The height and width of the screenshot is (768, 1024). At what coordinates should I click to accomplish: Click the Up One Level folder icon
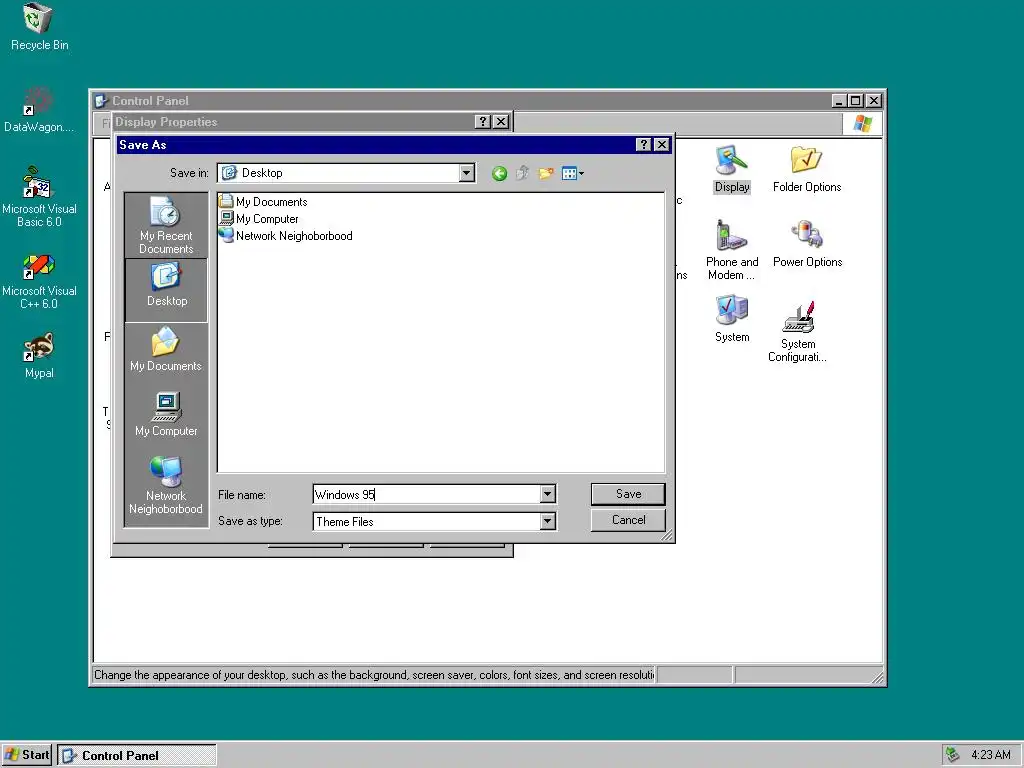point(522,173)
